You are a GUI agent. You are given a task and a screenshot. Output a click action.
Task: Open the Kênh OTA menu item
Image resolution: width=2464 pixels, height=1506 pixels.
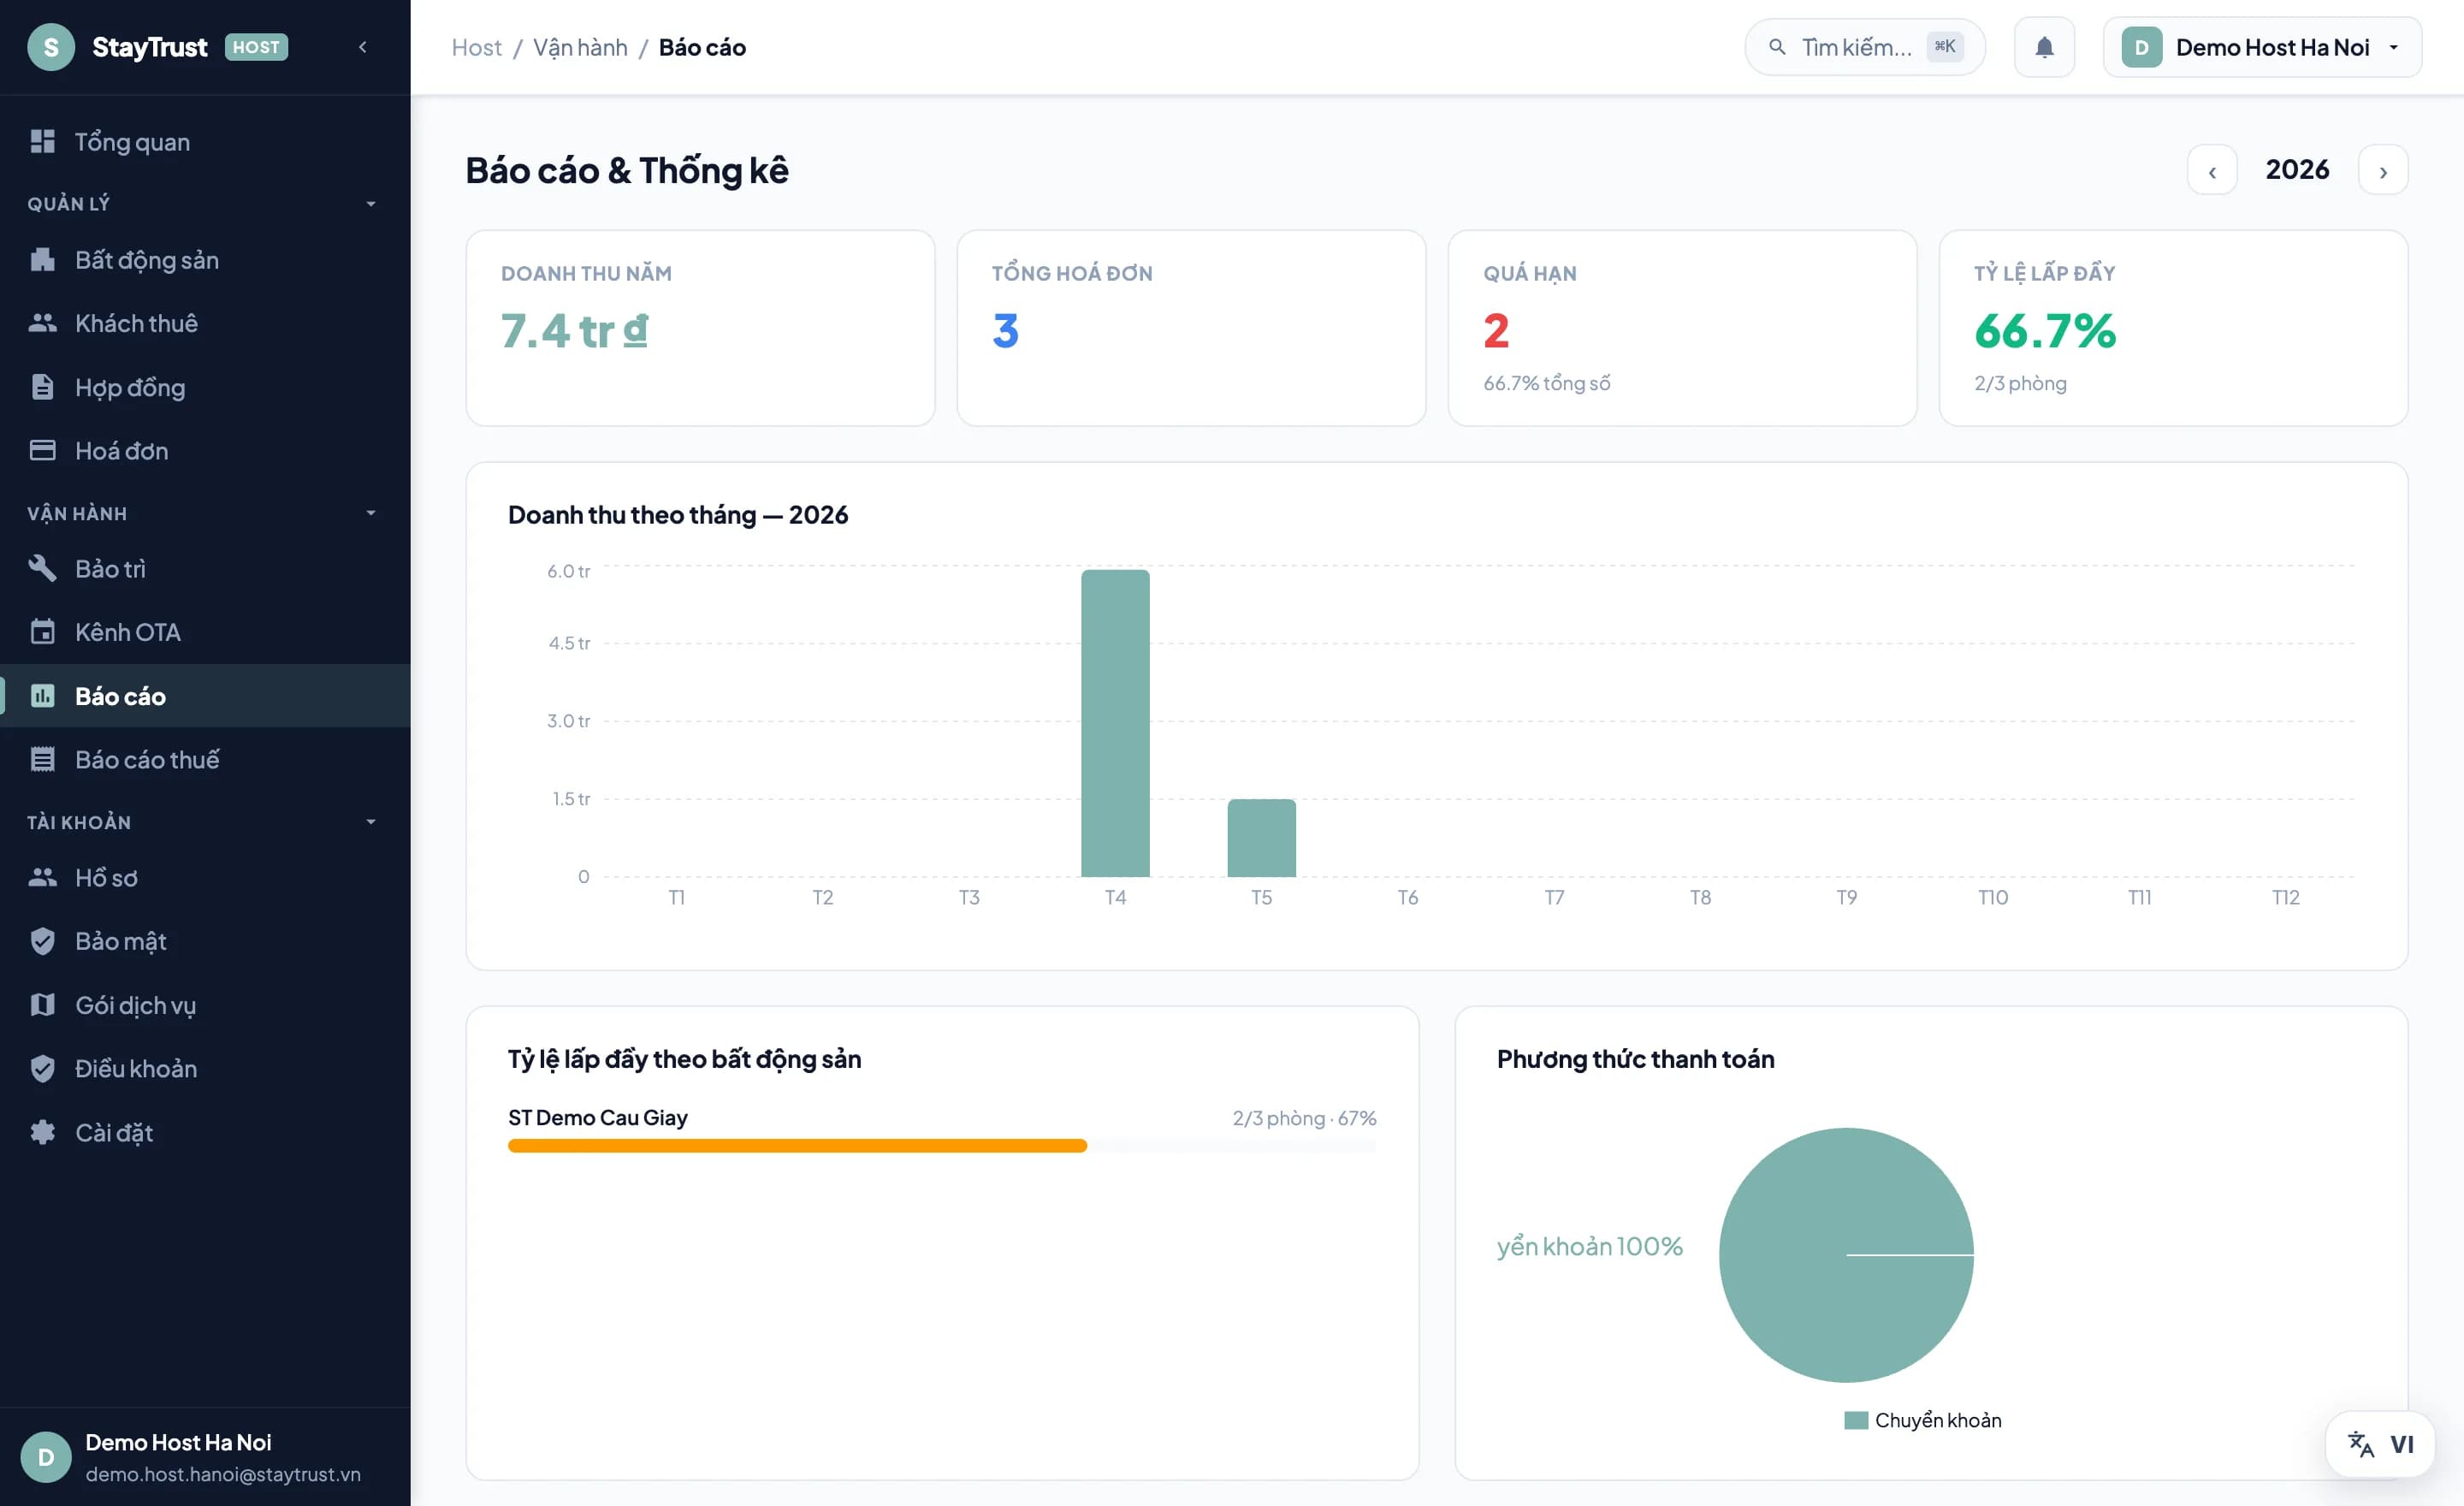coord(205,632)
